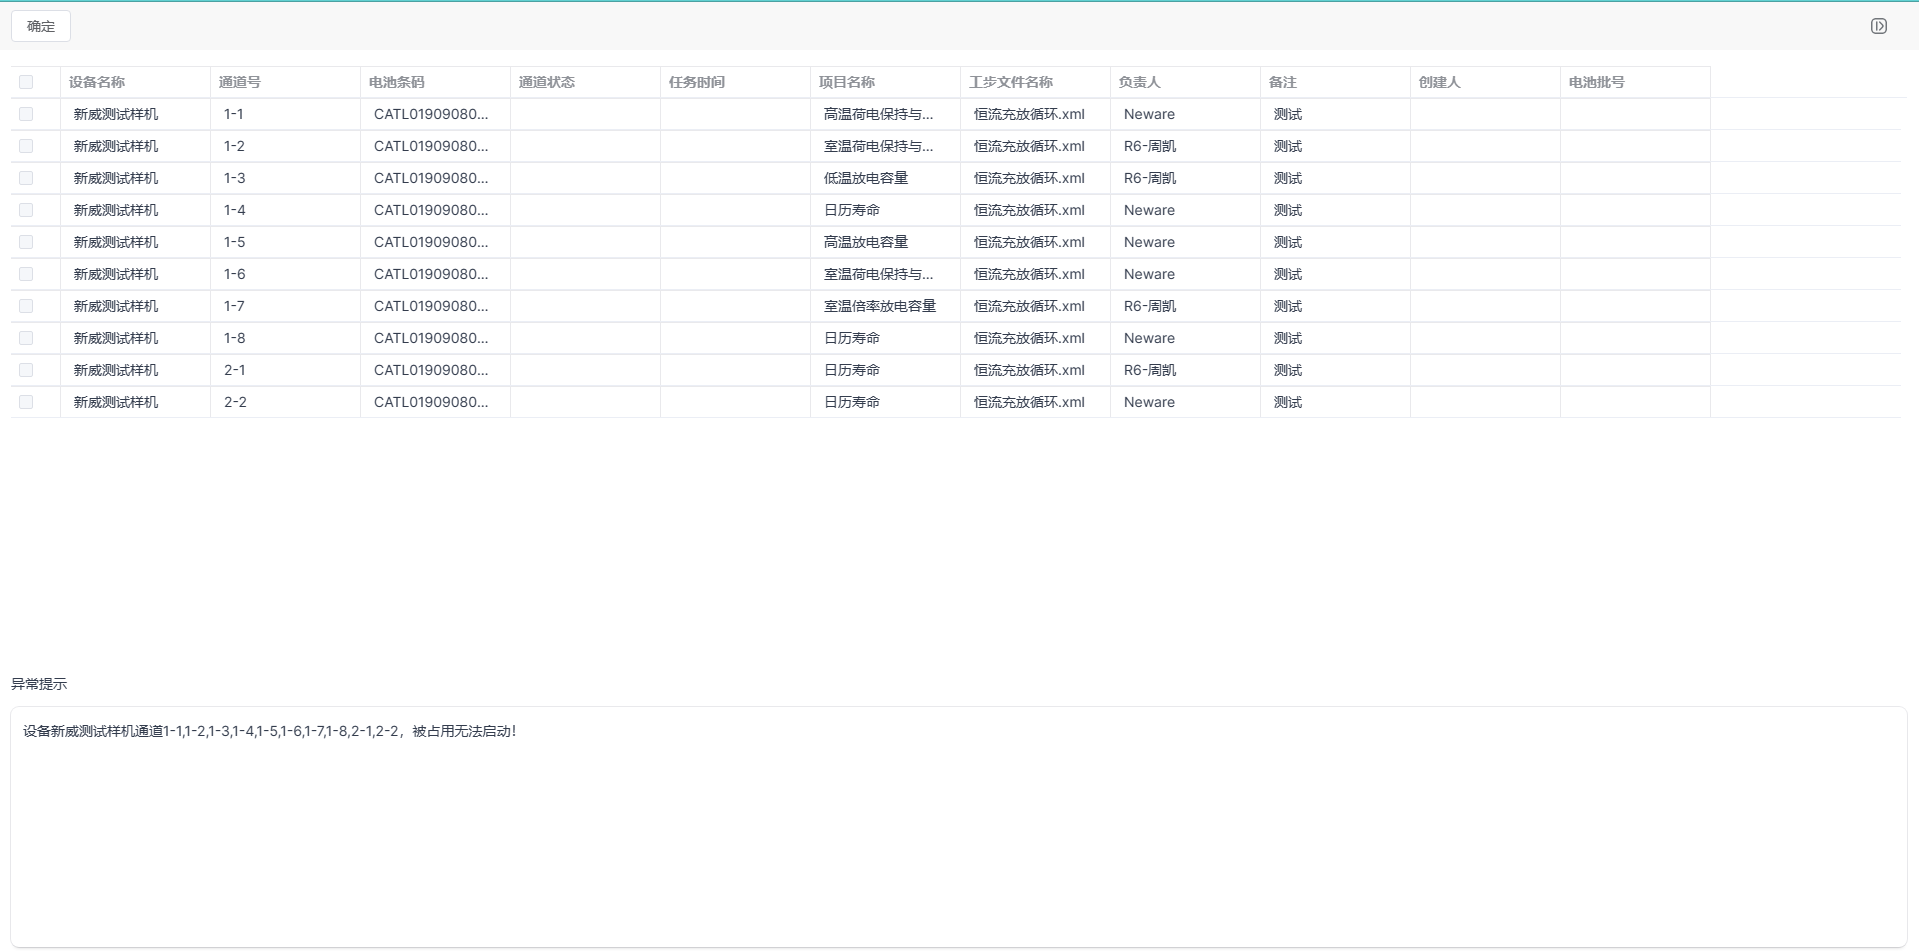Screen dimensions: 1919x951
Task: Click 测试 remark in row 1-7
Action: (x=1288, y=306)
